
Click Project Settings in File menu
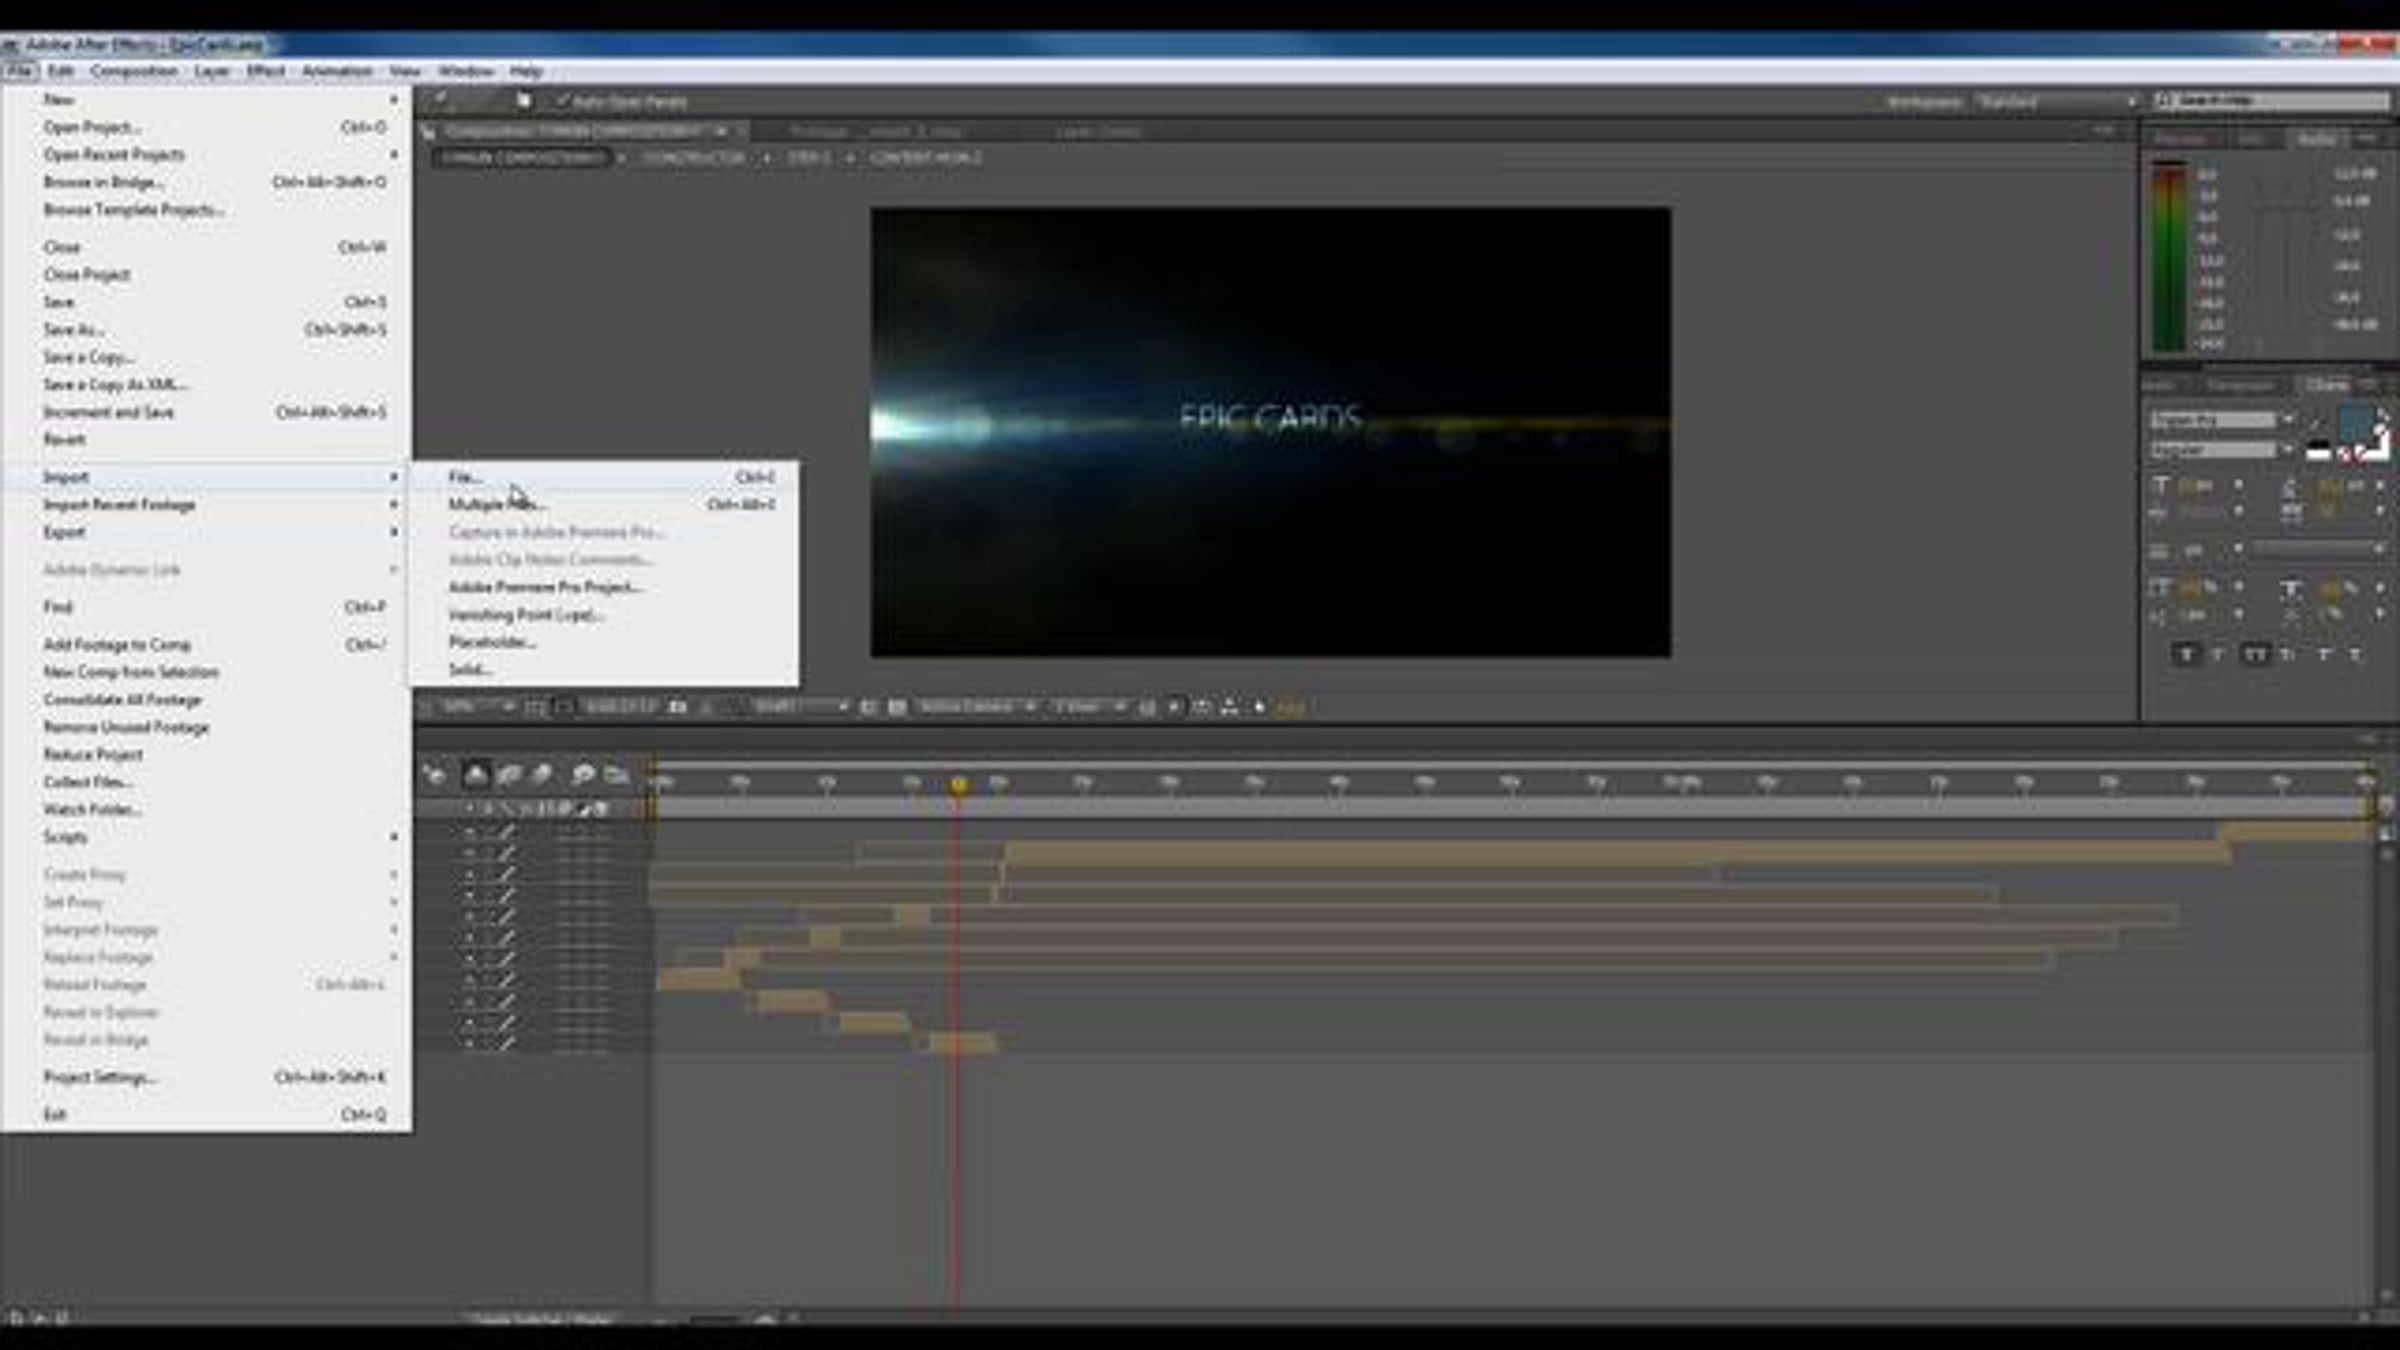(x=206, y=1077)
